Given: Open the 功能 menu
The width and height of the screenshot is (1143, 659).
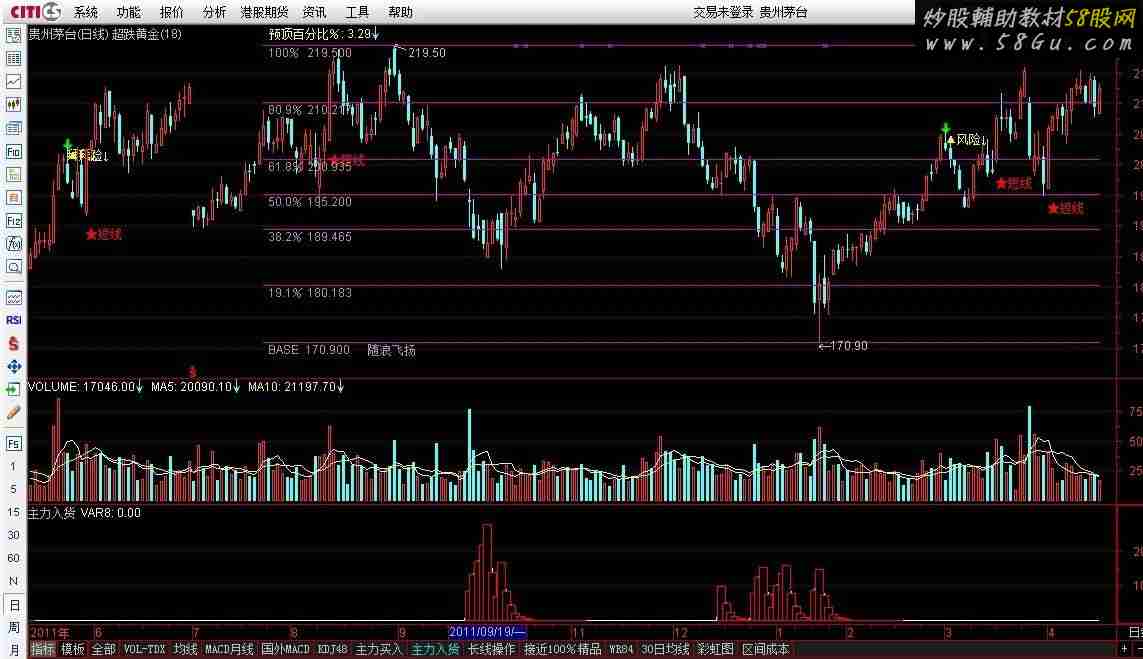Looking at the screenshot, I should (x=128, y=12).
